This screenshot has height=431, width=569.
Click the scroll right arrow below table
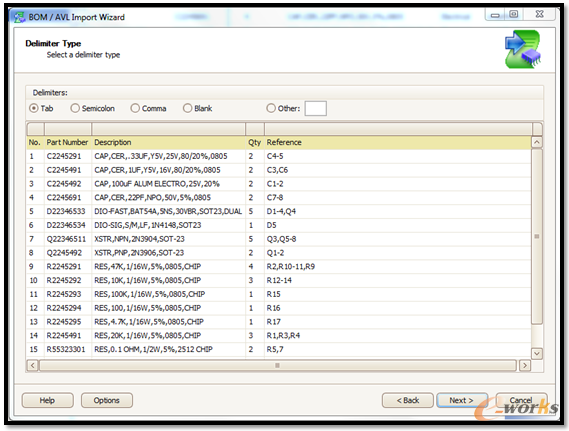pos(525,365)
